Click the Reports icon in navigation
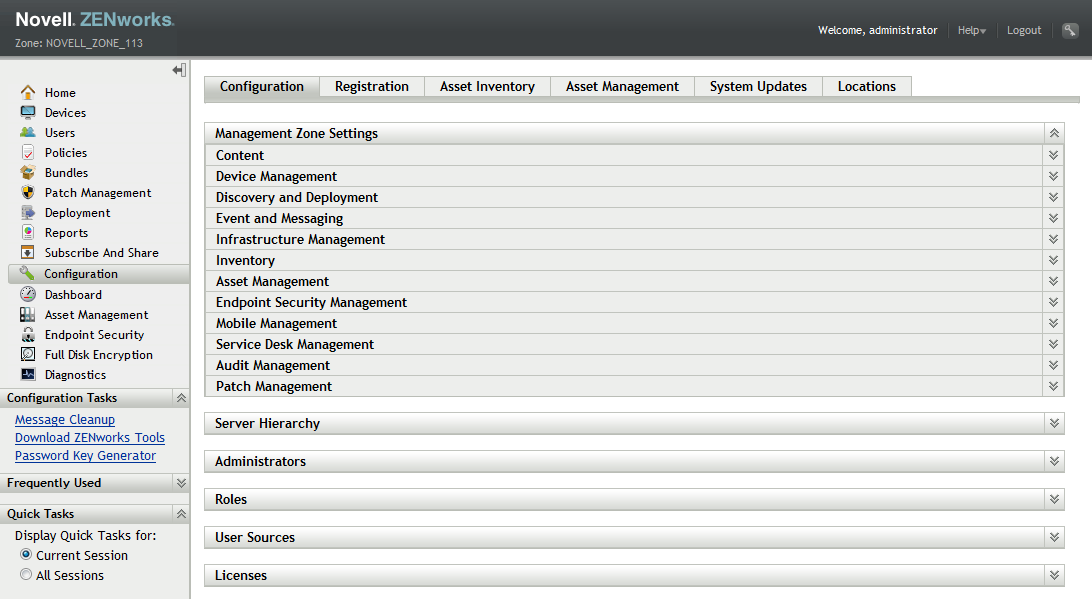 point(28,232)
